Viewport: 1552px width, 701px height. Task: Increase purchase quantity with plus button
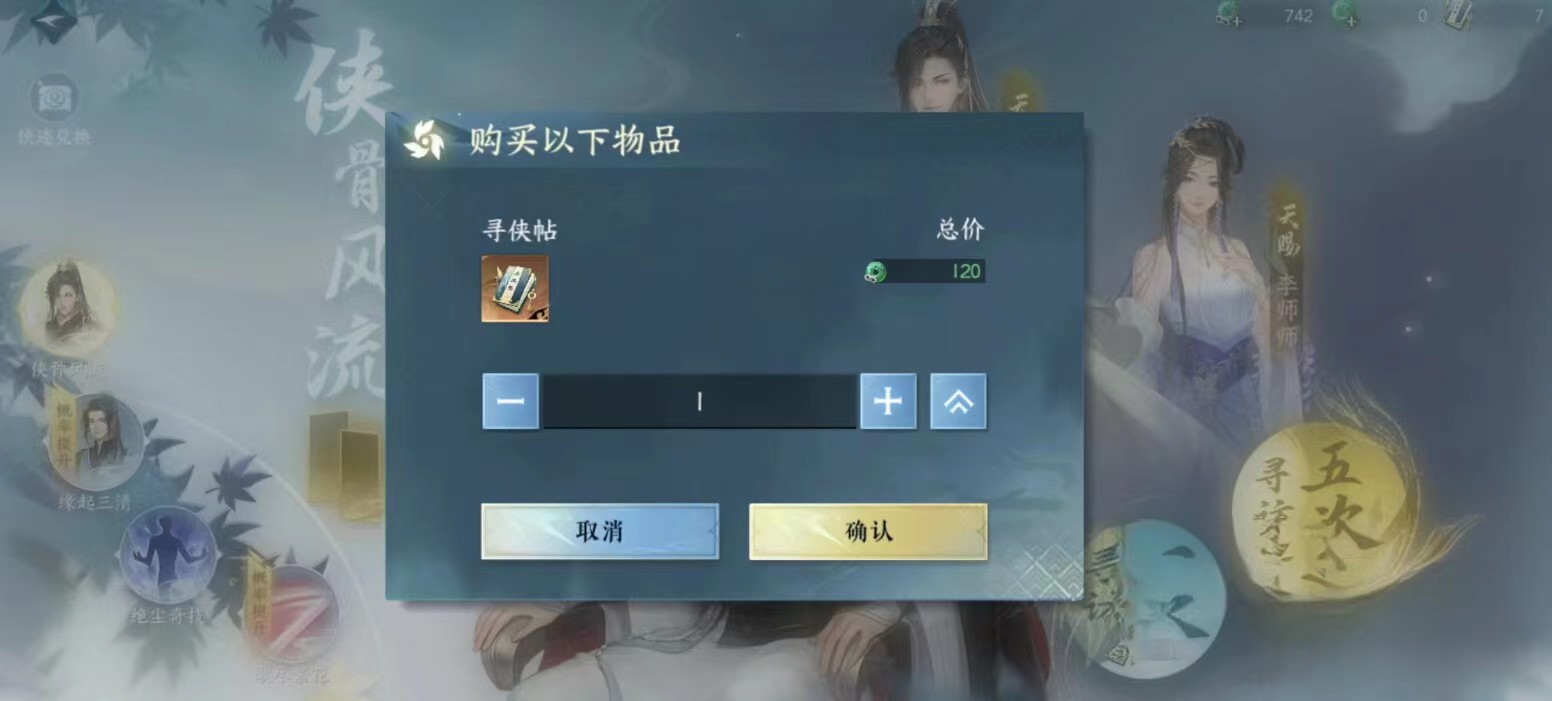888,401
